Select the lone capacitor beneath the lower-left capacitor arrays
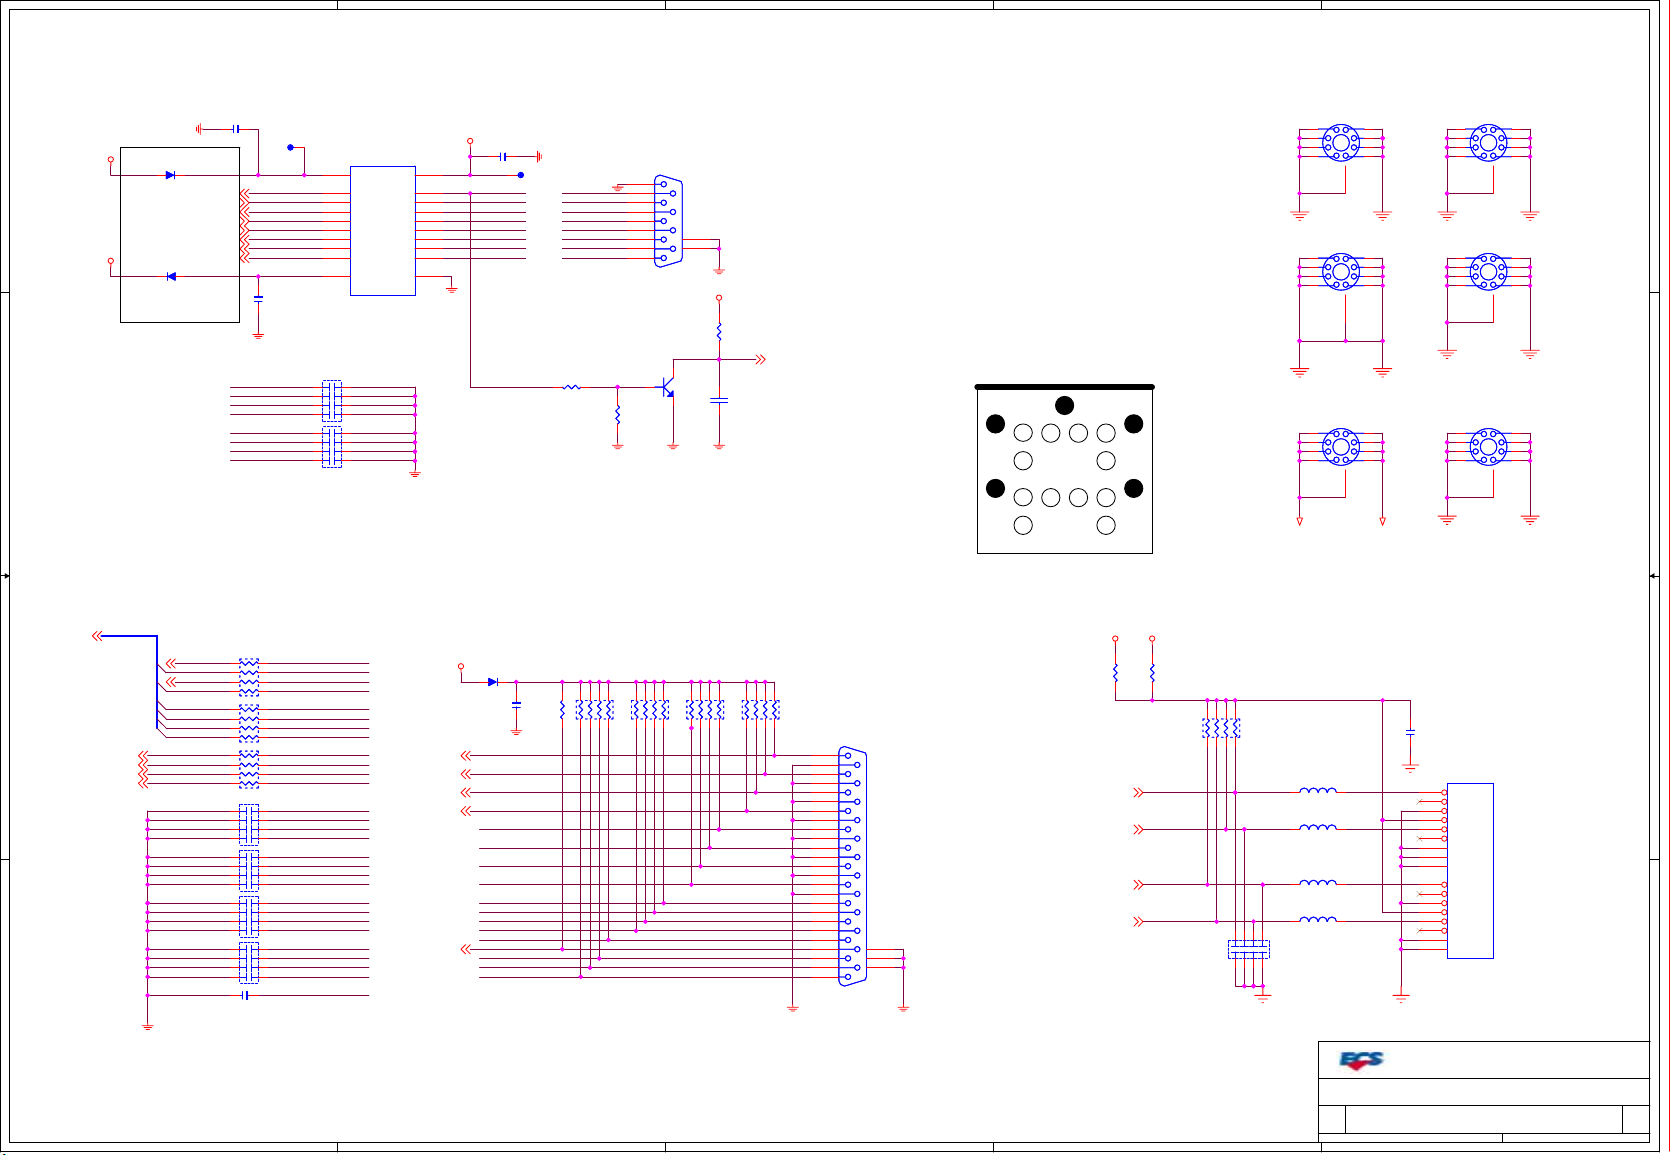The width and height of the screenshot is (1670, 1155). (x=245, y=995)
